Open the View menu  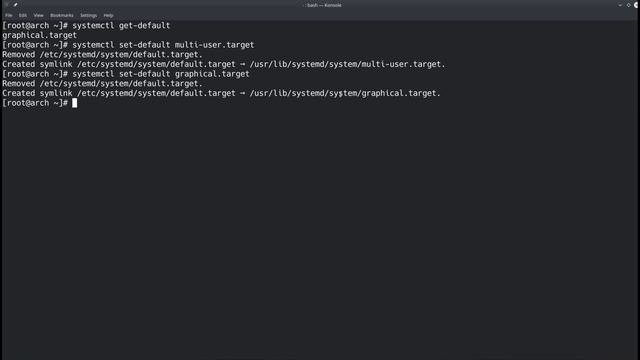click(x=38, y=15)
